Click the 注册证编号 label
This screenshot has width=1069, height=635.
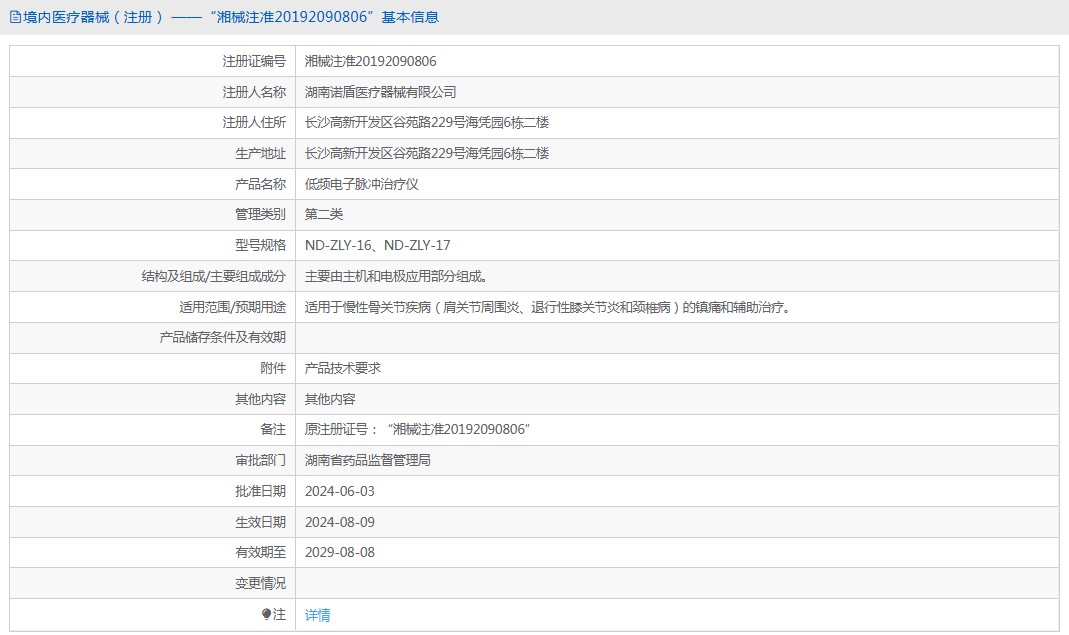point(254,61)
